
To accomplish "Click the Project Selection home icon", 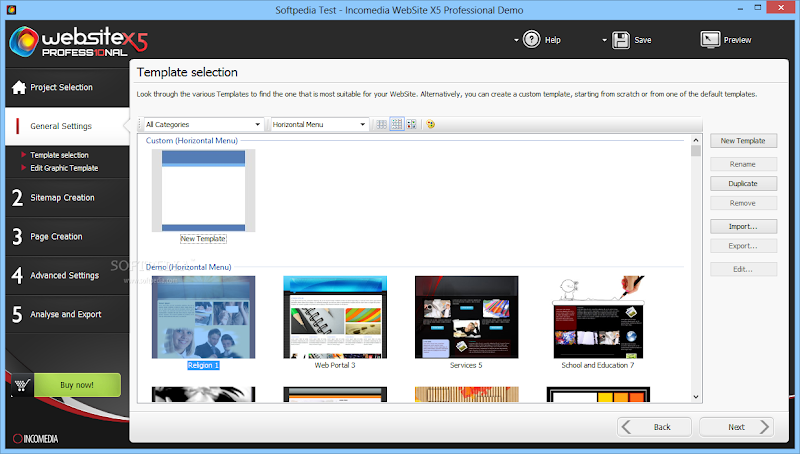I will pos(19,87).
